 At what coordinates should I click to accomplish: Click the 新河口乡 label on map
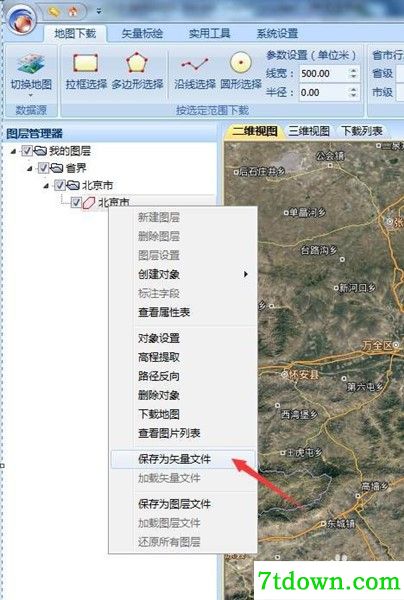coord(357,288)
